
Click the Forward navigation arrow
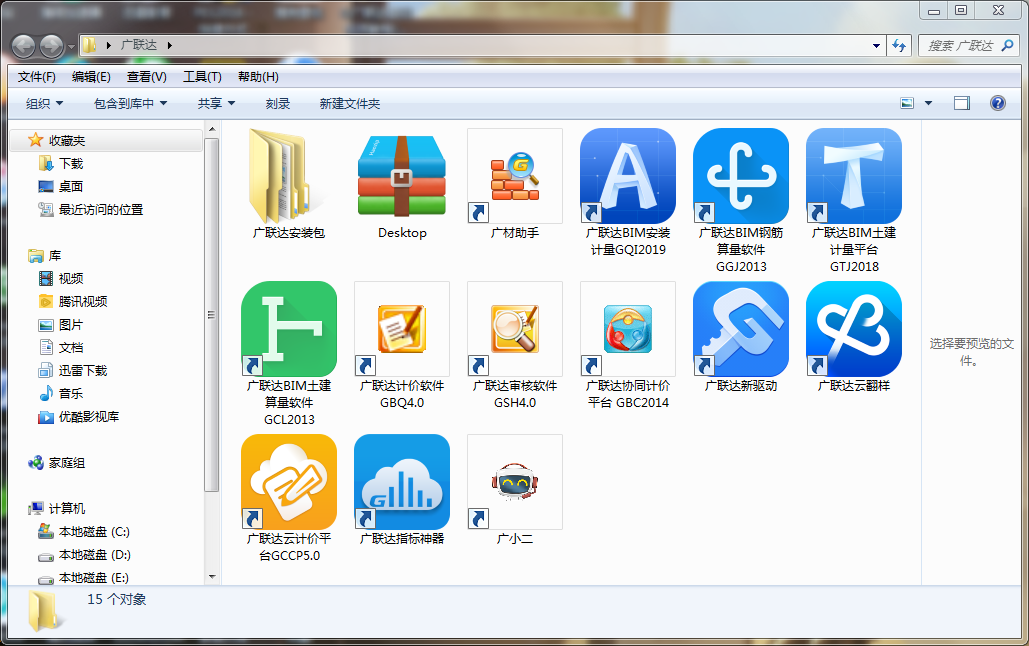[x=51, y=46]
